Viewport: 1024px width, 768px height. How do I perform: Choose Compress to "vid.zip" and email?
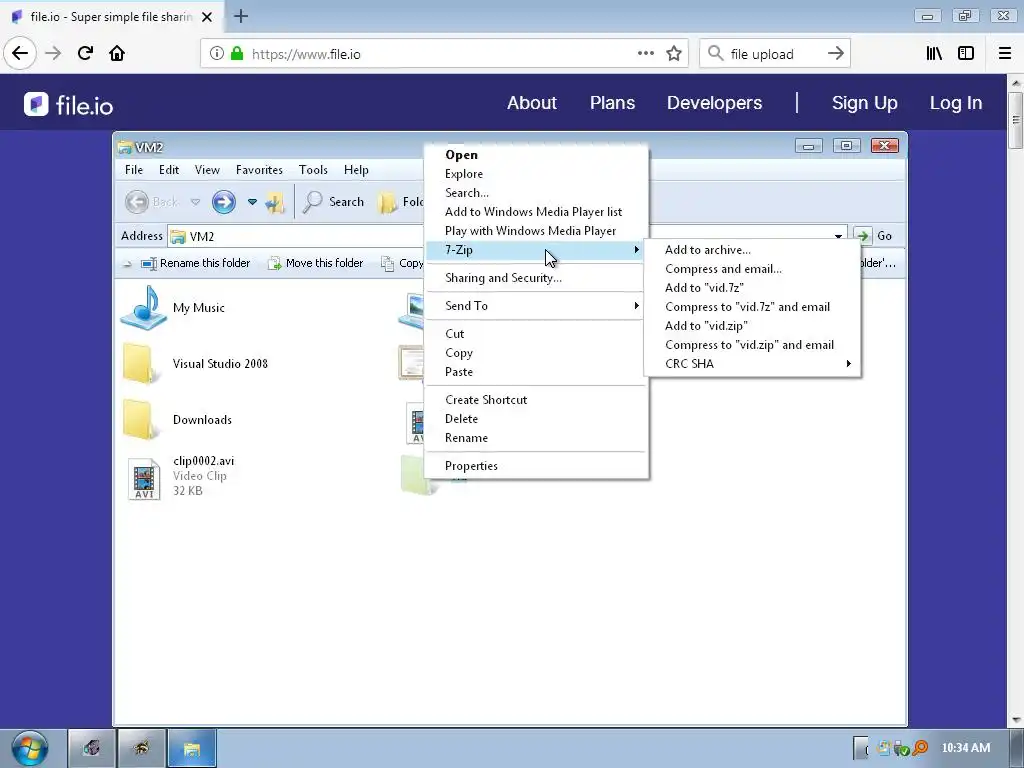[x=752, y=345]
